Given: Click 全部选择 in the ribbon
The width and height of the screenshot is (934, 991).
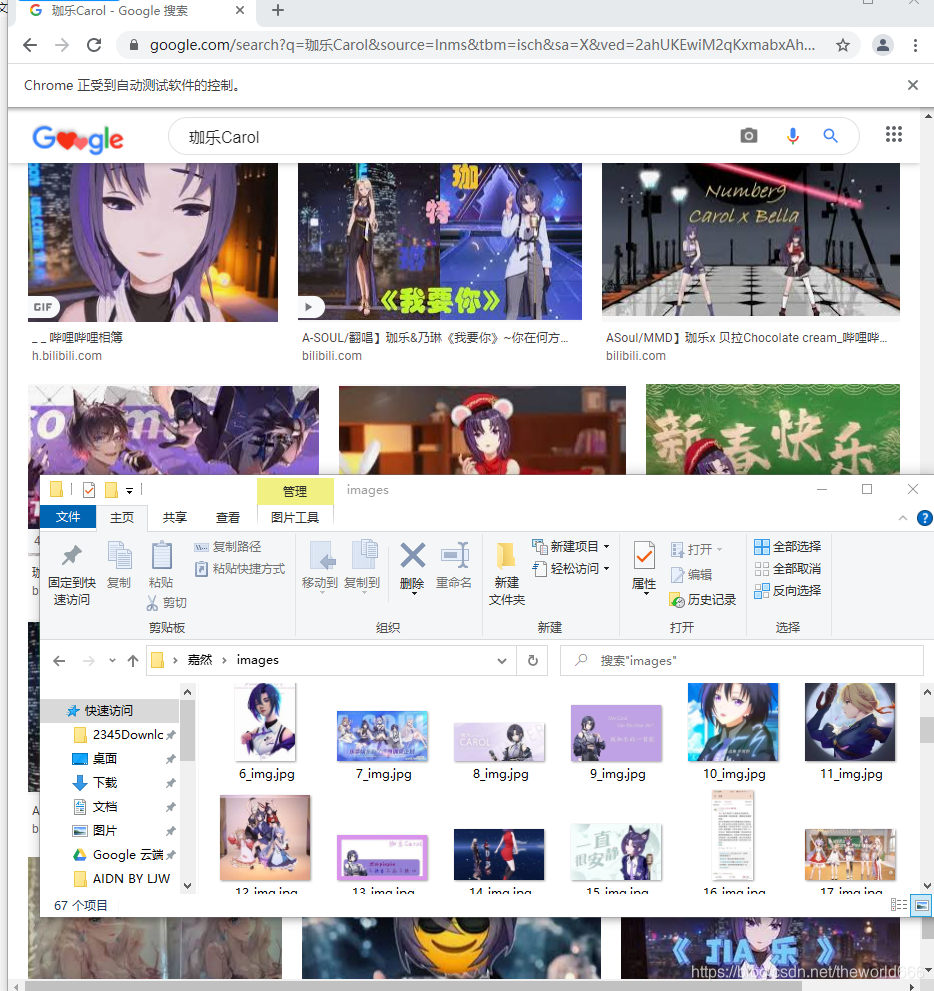Looking at the screenshot, I should pyautogui.click(x=787, y=547).
